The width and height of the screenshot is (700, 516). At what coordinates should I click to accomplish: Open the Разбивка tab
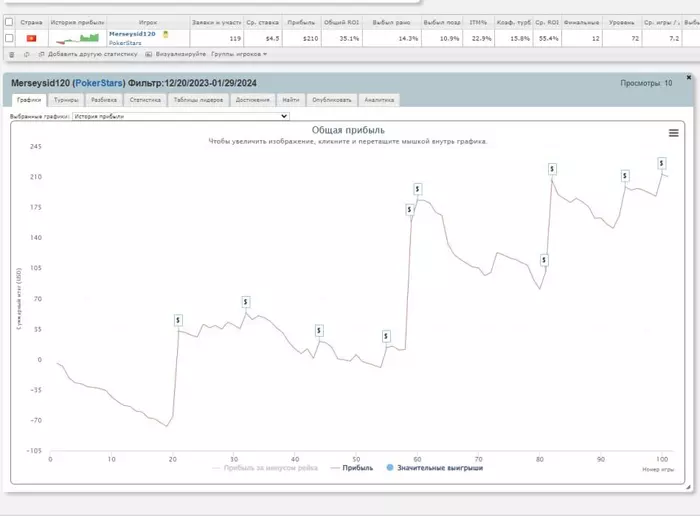click(104, 100)
